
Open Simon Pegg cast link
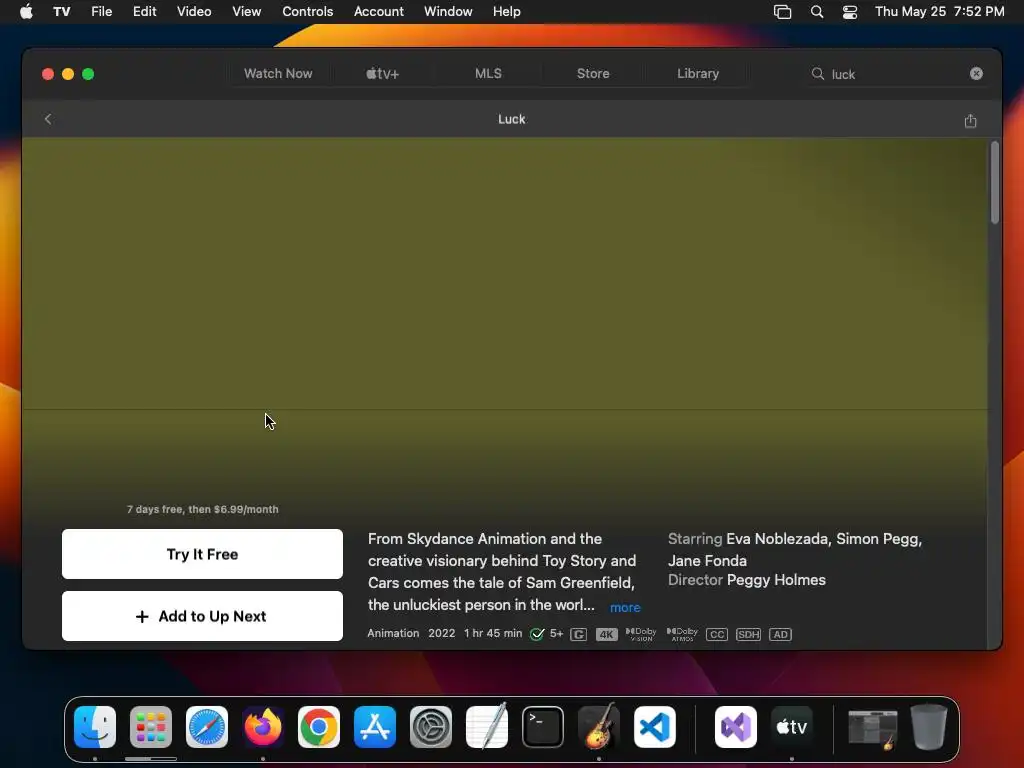point(878,539)
